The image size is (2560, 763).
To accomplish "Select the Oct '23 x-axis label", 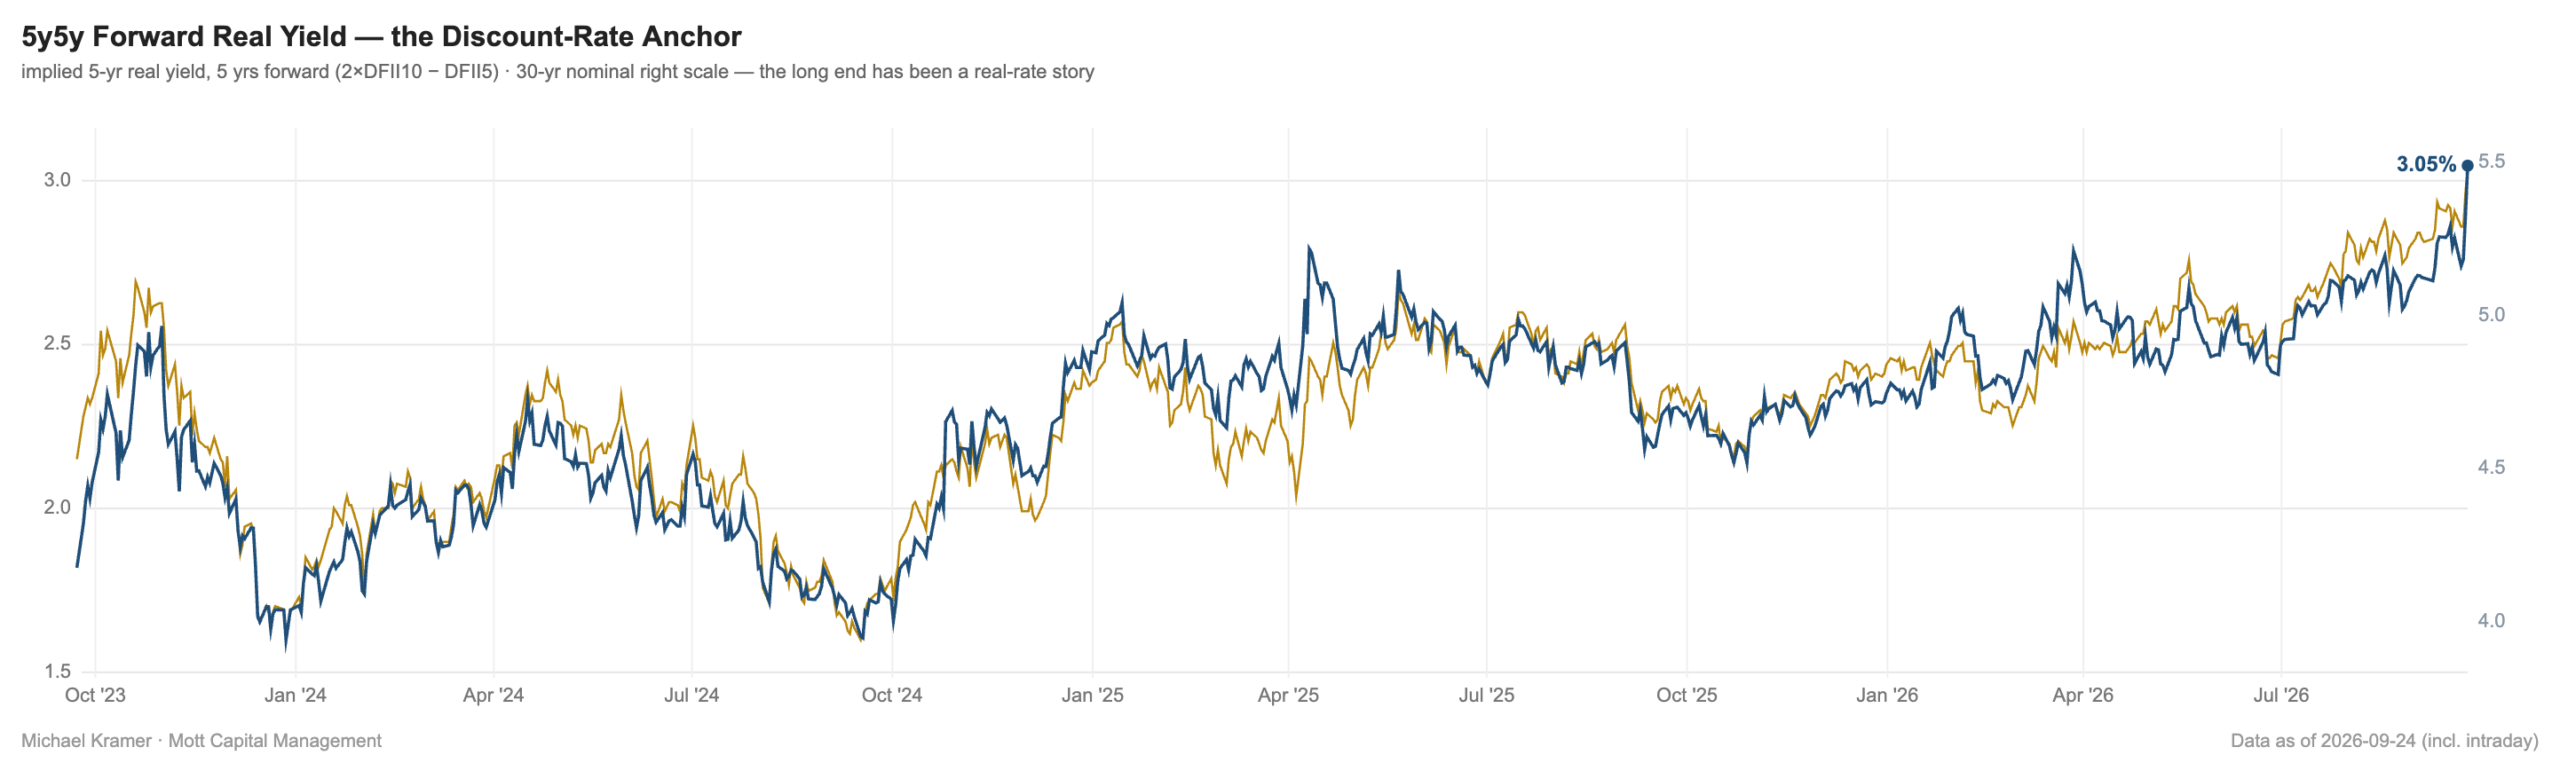I will (x=95, y=695).
